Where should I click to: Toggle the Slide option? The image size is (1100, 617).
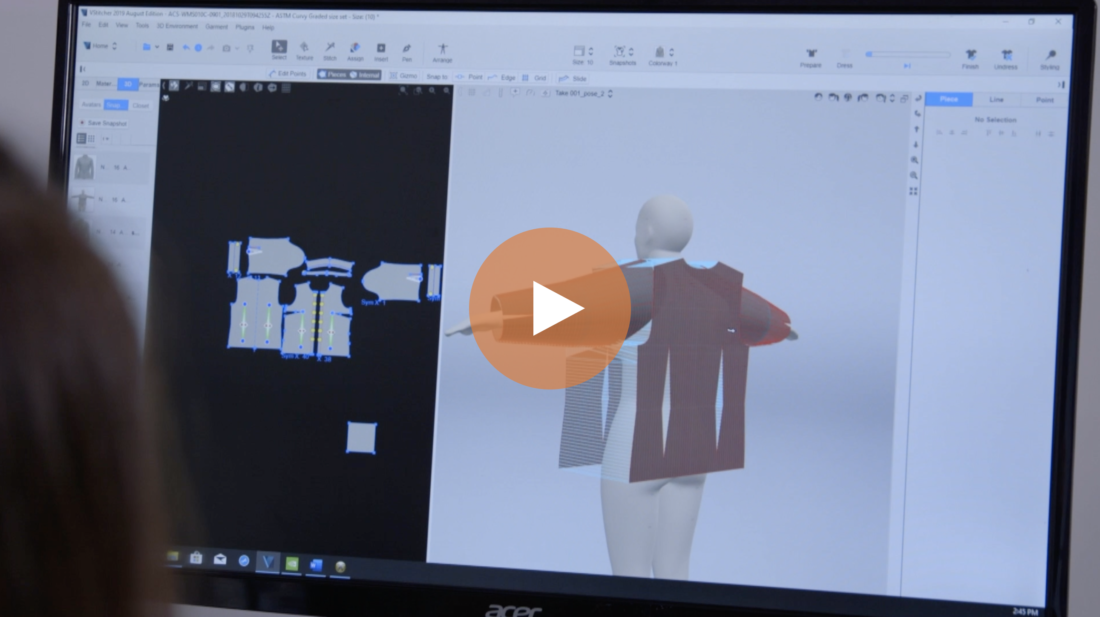(573, 79)
